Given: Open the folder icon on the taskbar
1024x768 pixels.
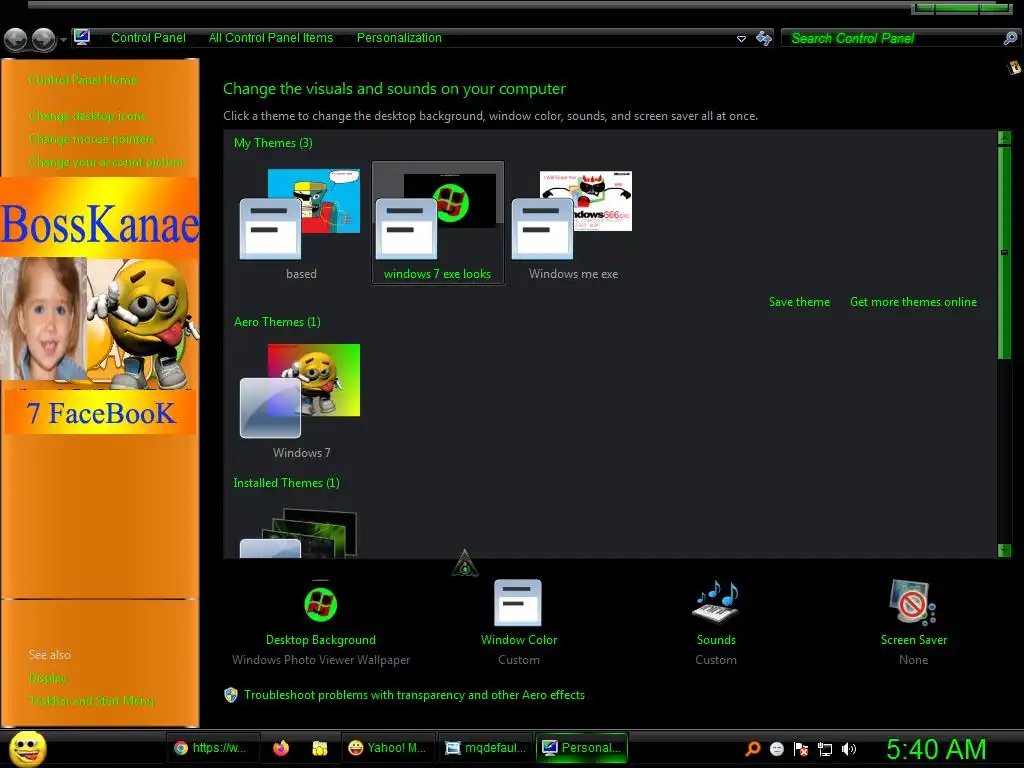Looking at the screenshot, I should click(319, 748).
